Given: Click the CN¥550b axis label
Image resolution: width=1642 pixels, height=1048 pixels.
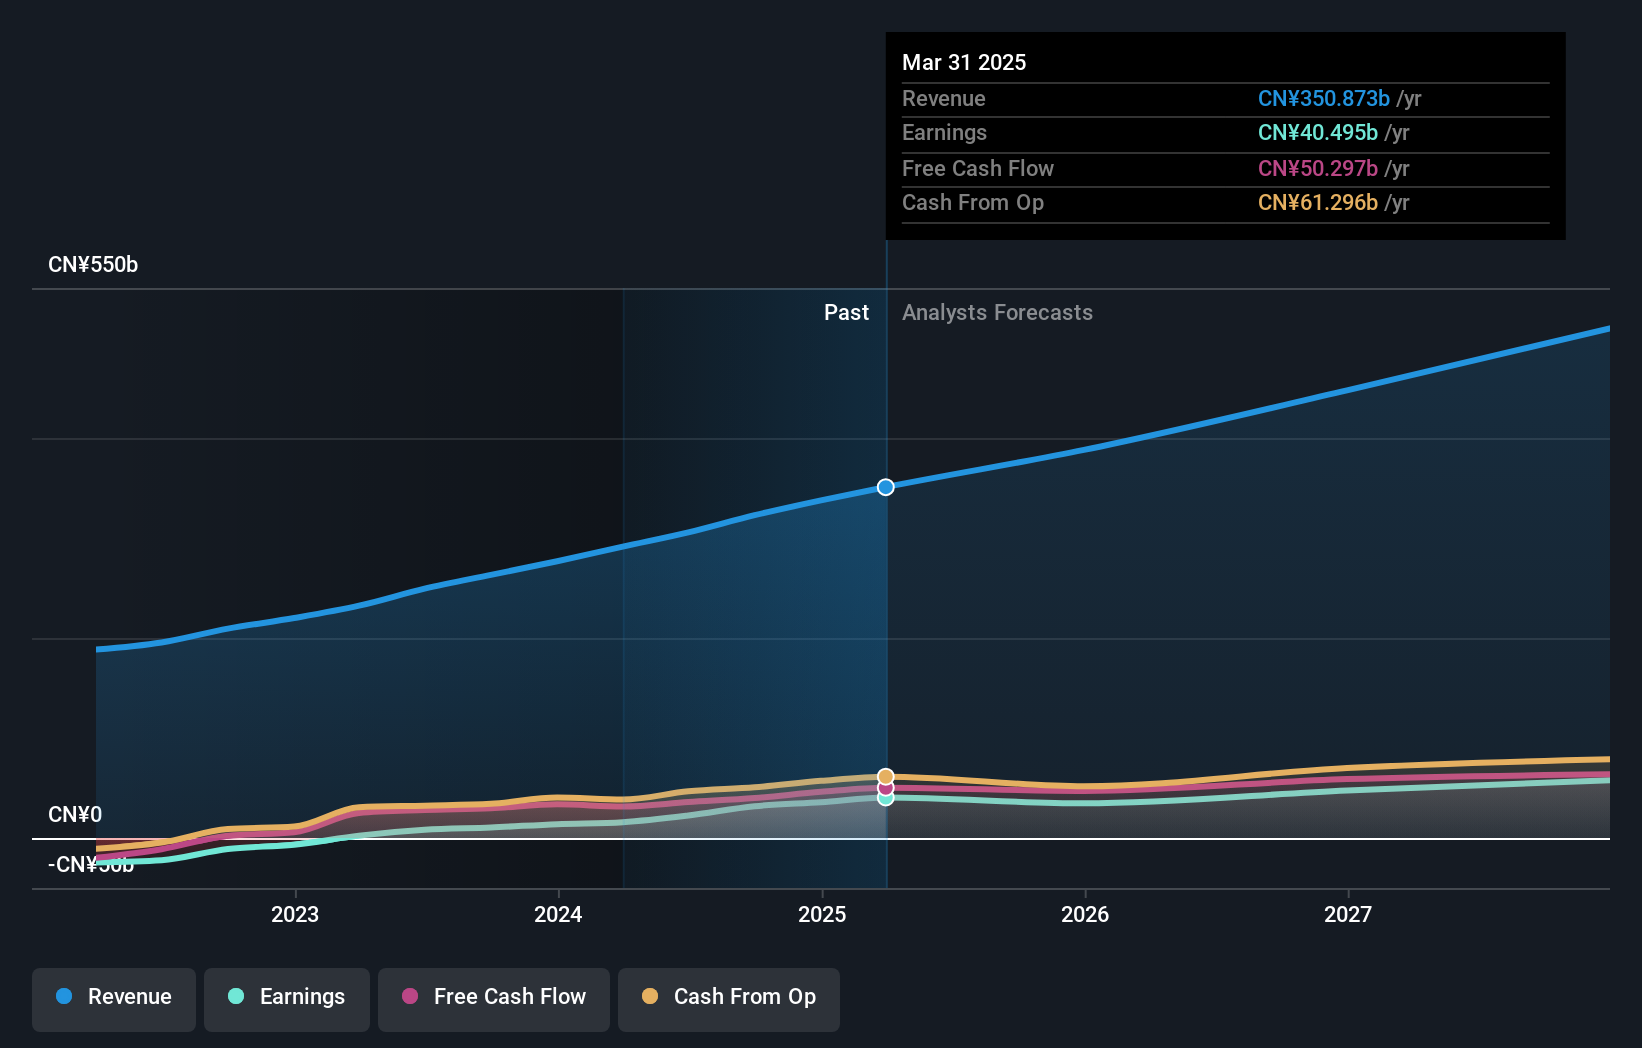Looking at the screenshot, I should [93, 265].
